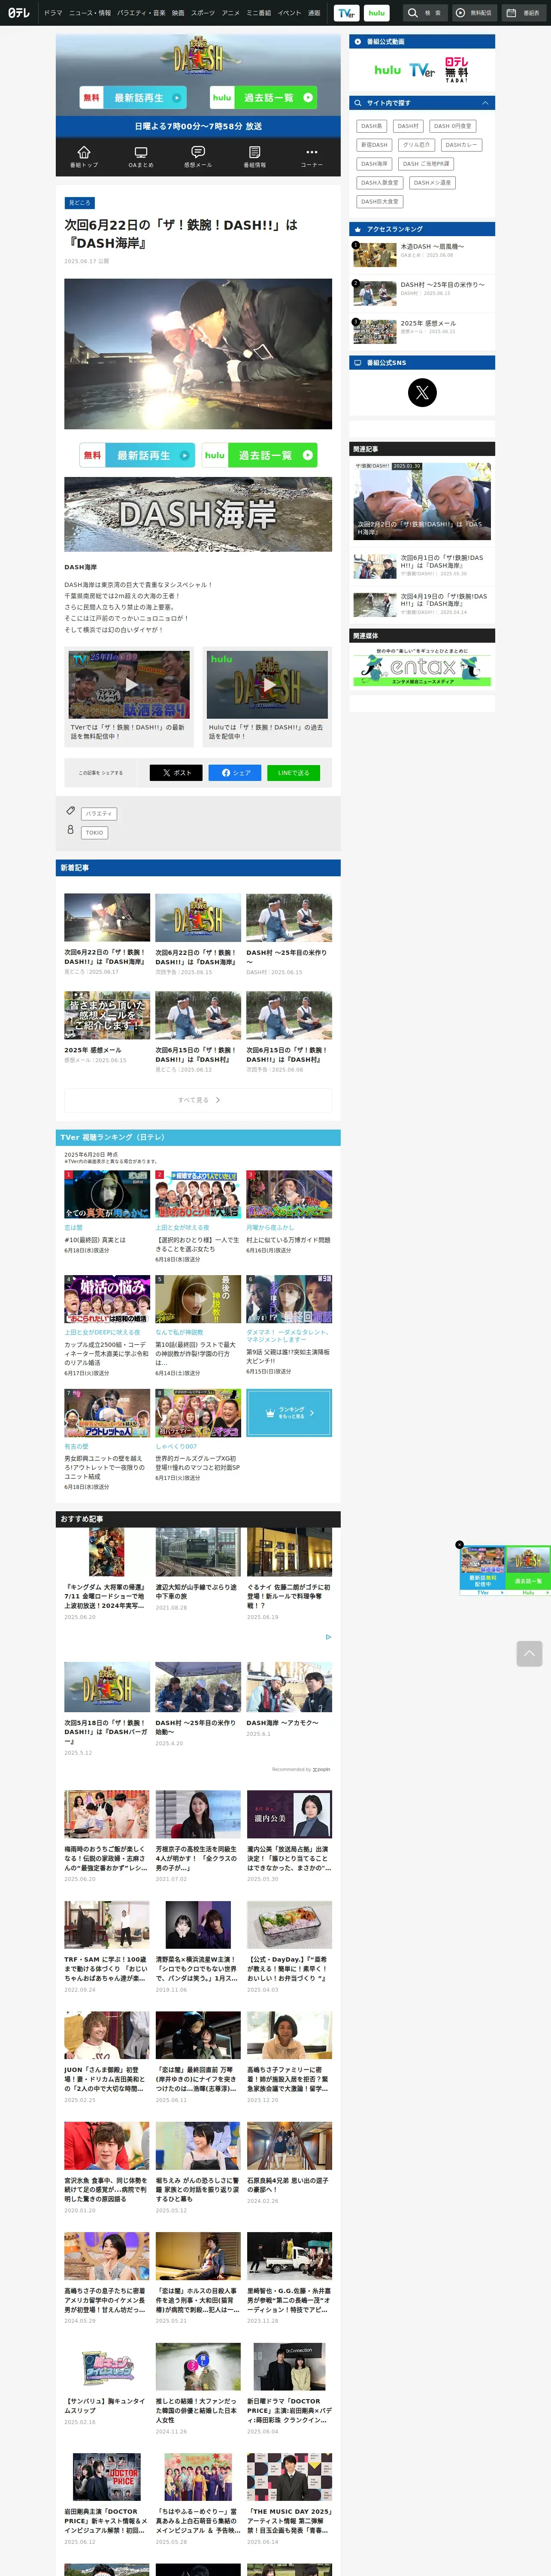Screen dimensions: 551x2576
Task: Open 番組表 in the header
Action: click(523, 13)
